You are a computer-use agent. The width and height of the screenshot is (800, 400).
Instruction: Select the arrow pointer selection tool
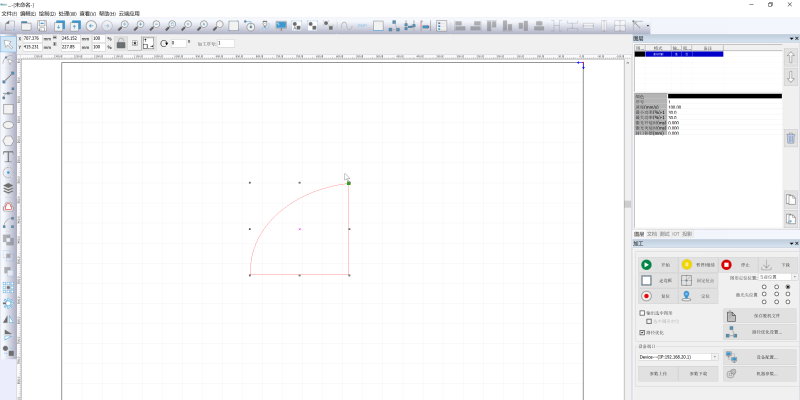[x=8, y=44]
